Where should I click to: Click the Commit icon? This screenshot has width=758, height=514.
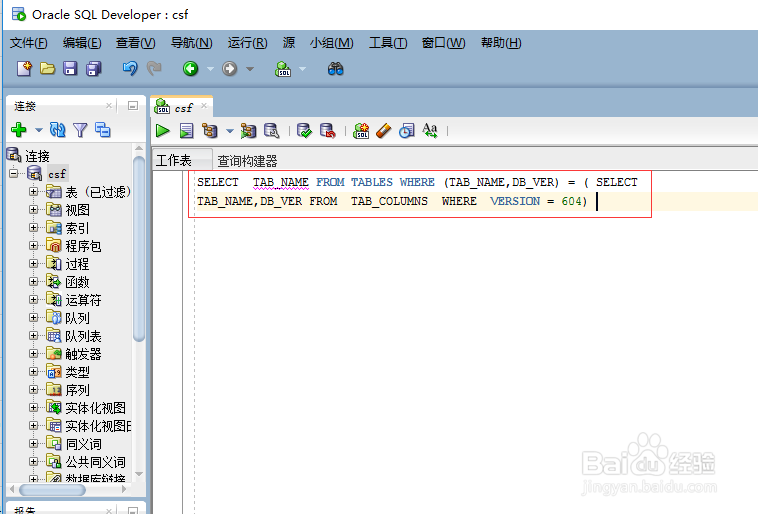click(x=304, y=131)
